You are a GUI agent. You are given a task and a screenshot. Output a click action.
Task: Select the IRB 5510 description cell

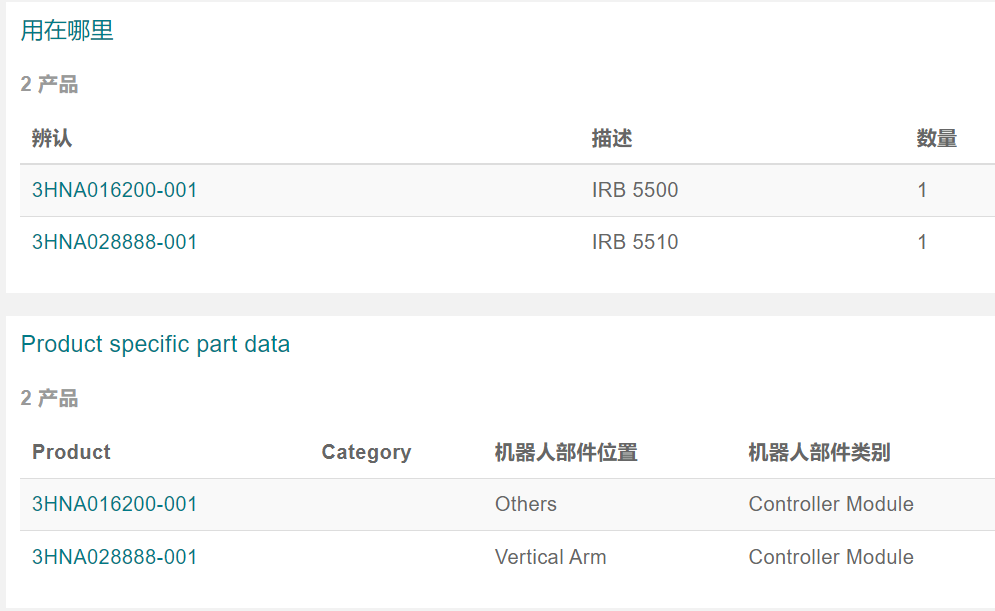(x=634, y=242)
